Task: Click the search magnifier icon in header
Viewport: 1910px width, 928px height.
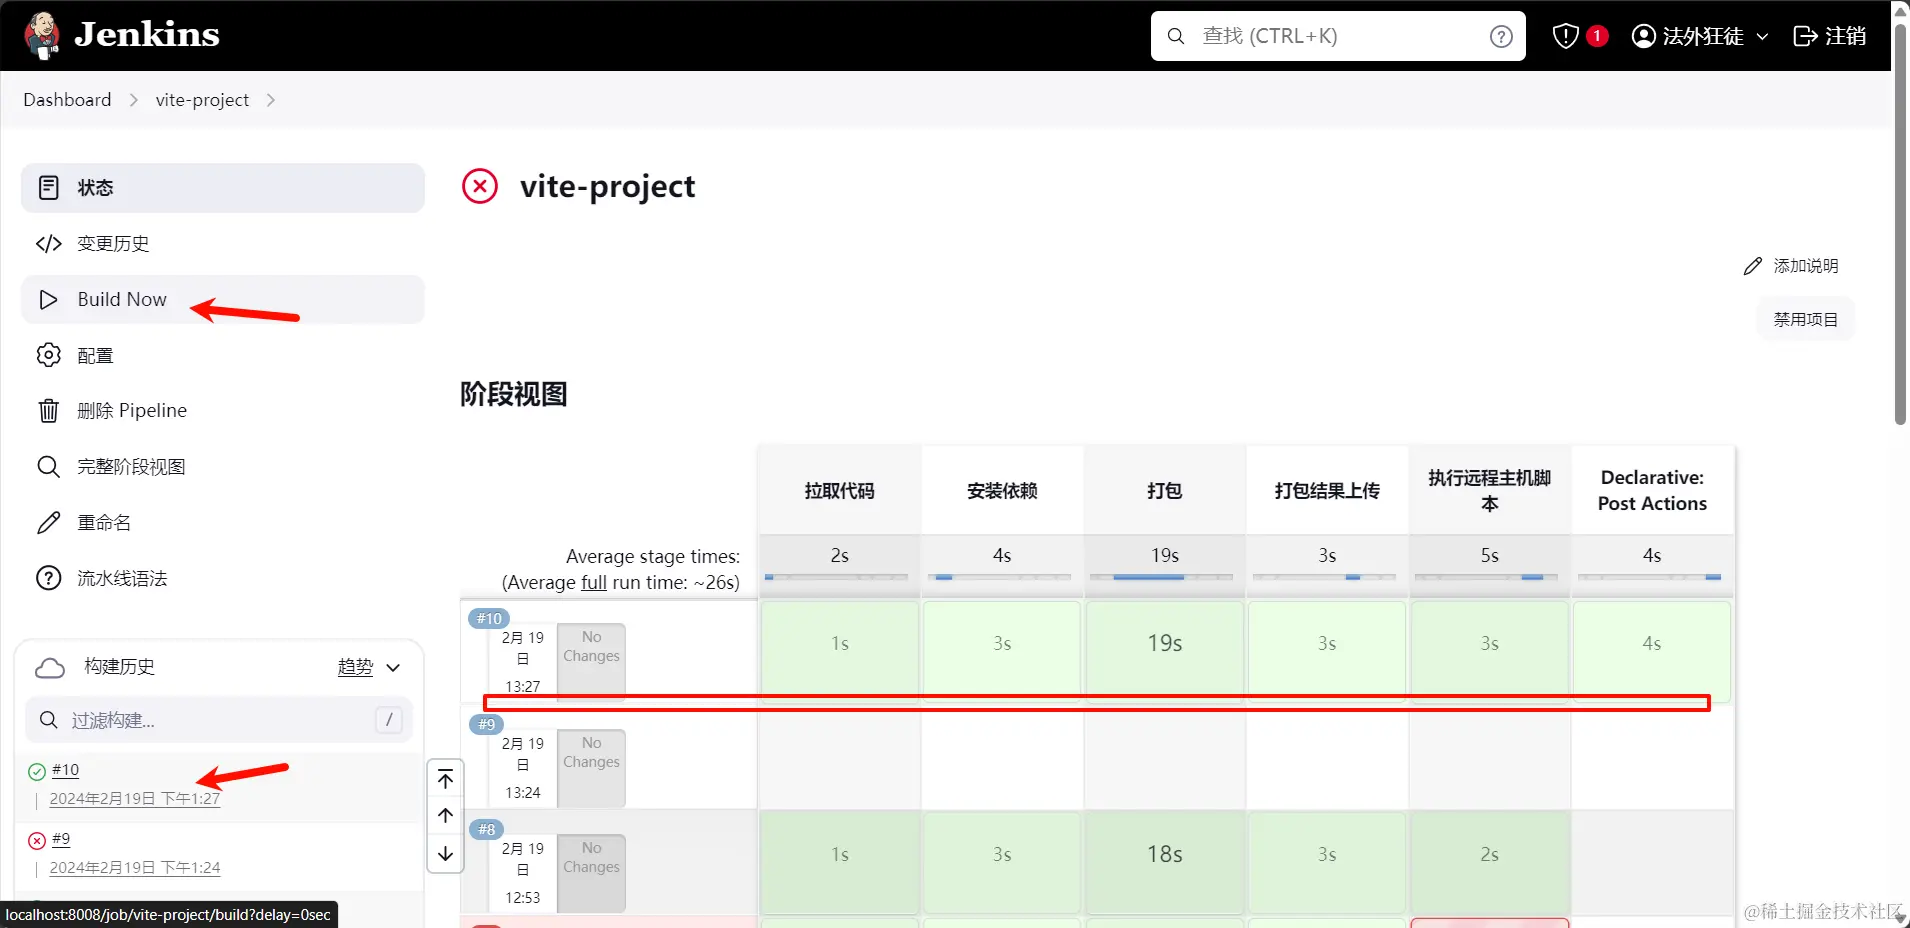Action: point(1176,36)
